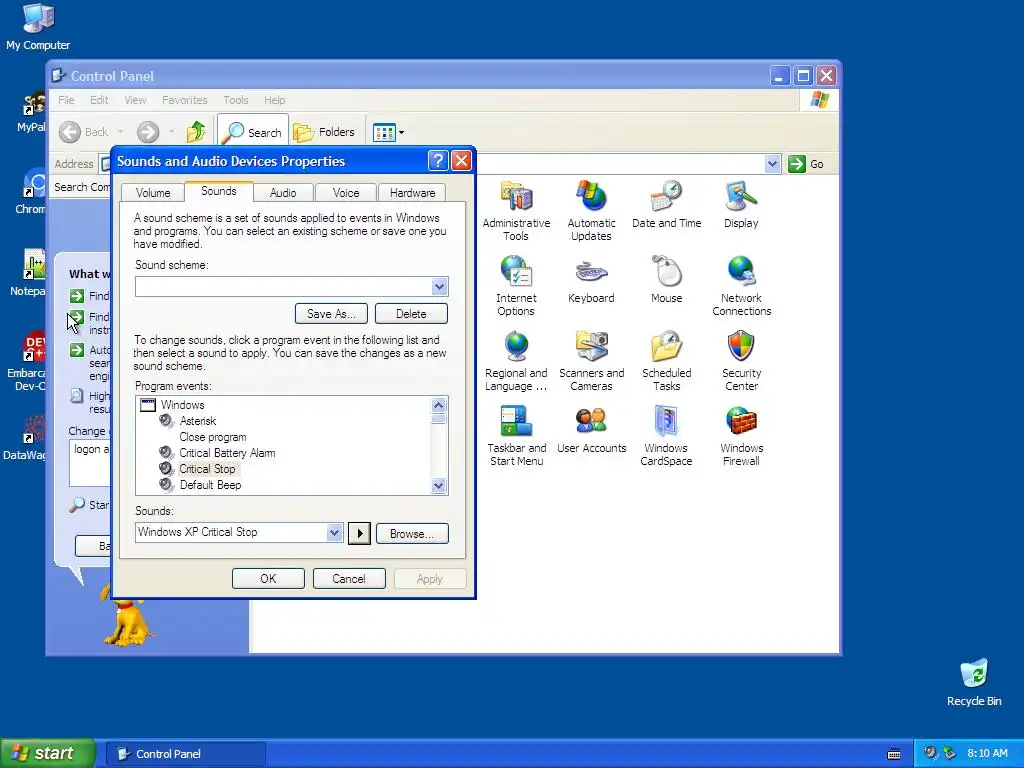Select Default Beep event
The width and height of the screenshot is (1024, 768).
pyautogui.click(x=210, y=485)
